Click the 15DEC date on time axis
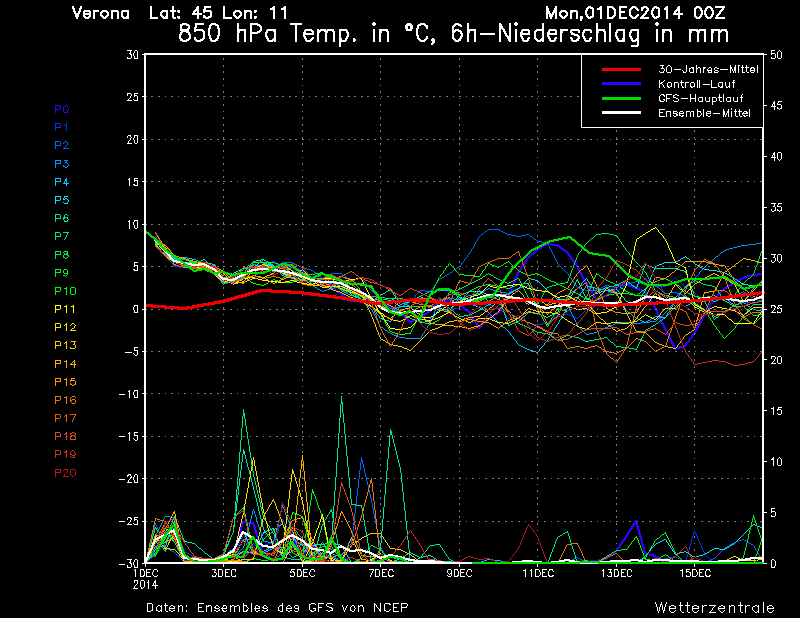Image resolution: width=800 pixels, height=618 pixels. coord(695,573)
